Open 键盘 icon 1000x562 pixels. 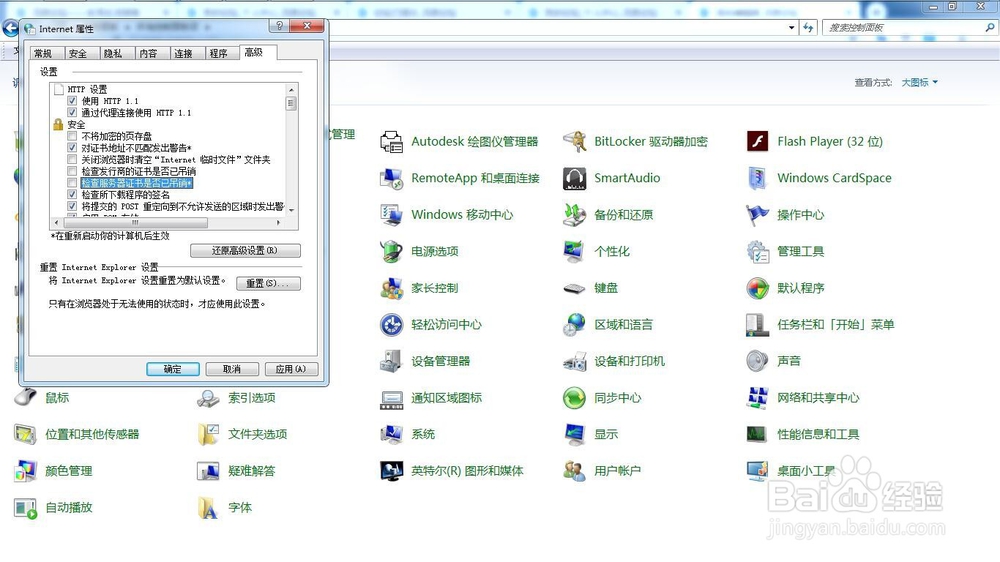(x=575, y=288)
